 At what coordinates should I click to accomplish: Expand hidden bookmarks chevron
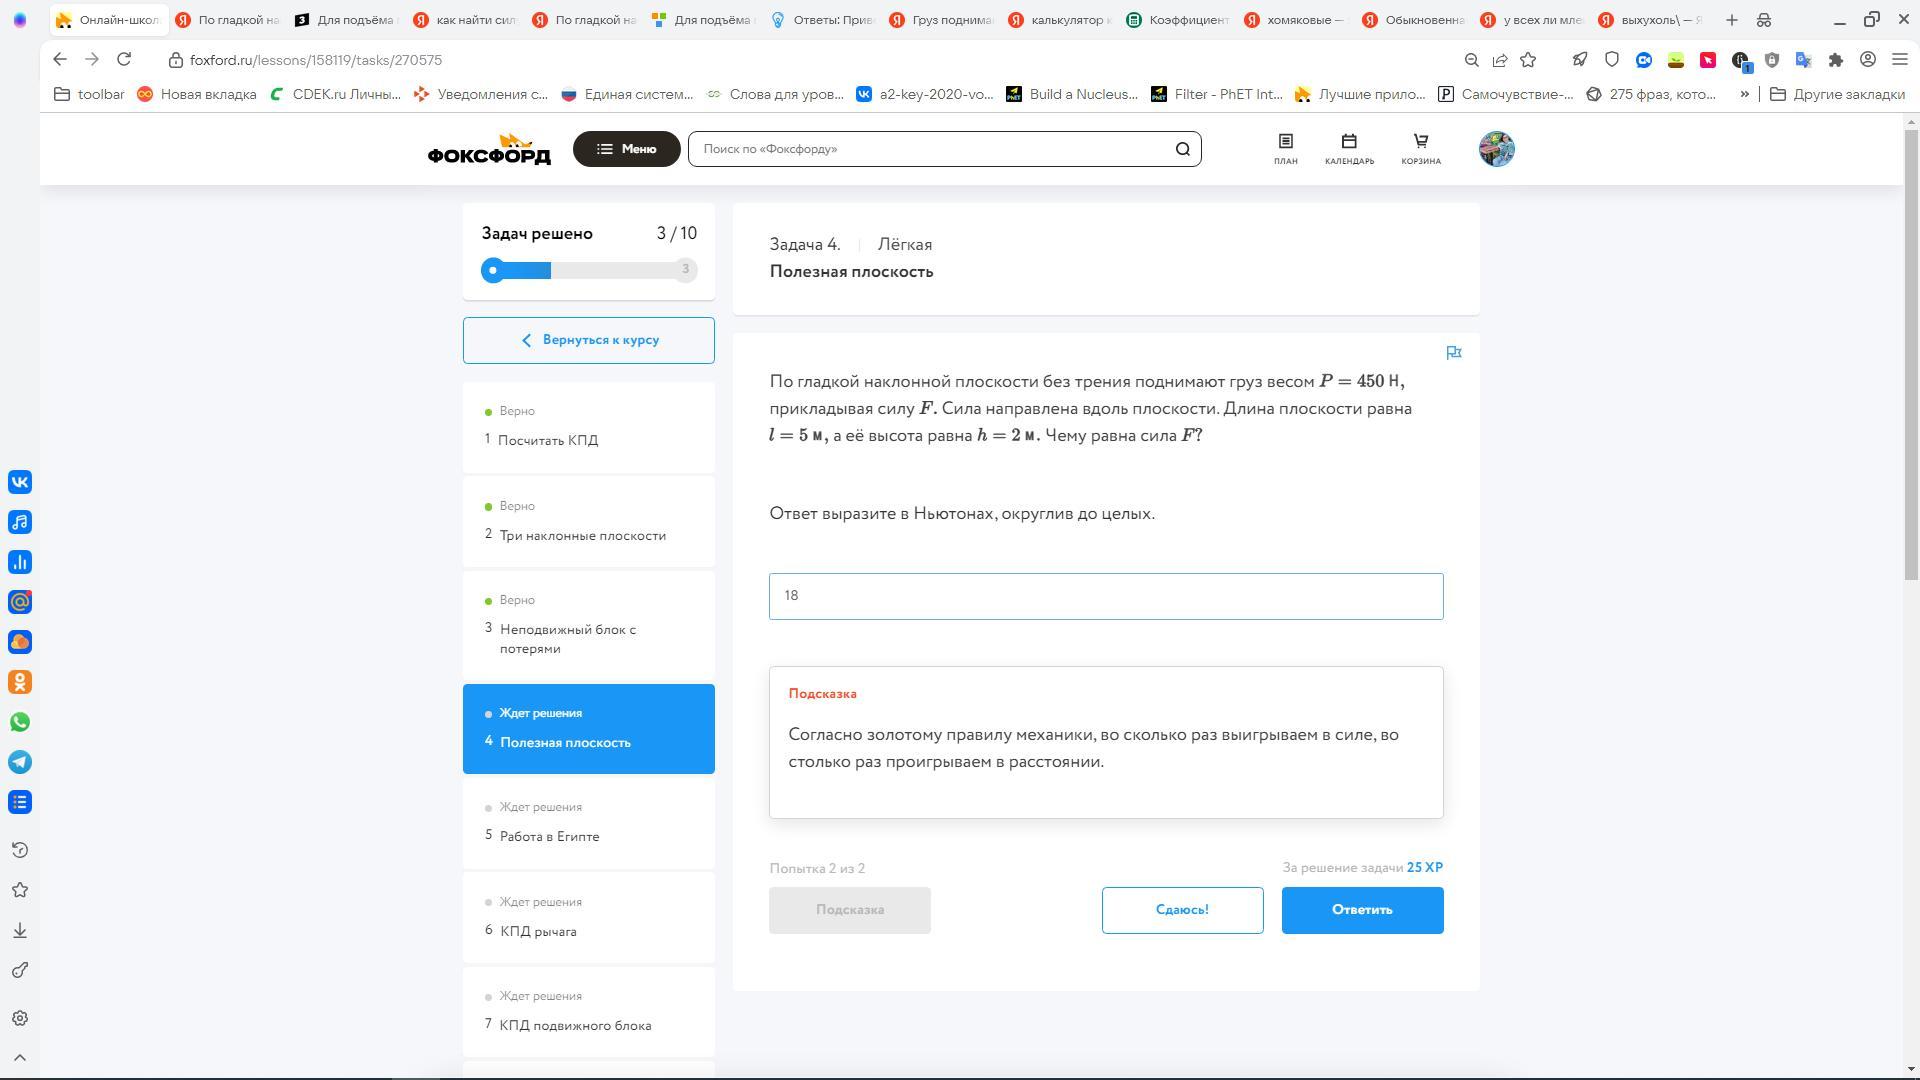point(1744,94)
